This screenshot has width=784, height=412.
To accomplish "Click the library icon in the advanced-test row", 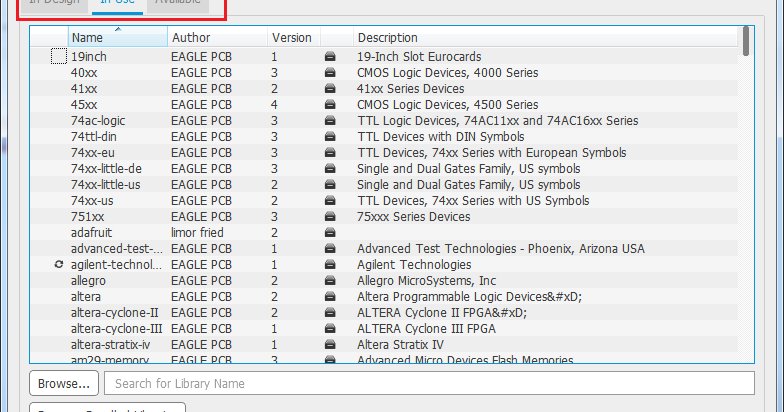I will (x=330, y=248).
